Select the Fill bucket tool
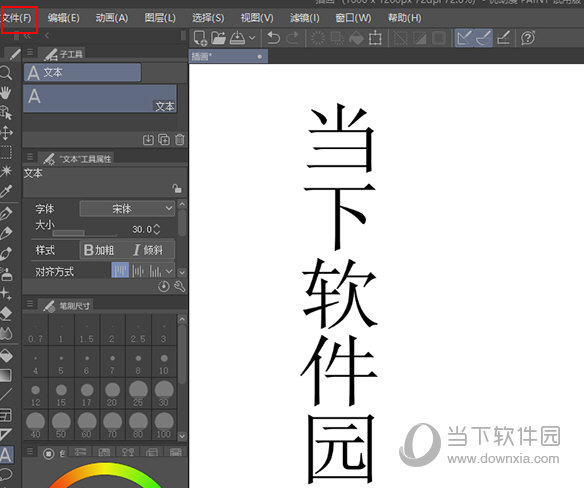Image resolution: width=584 pixels, height=488 pixels. pyautogui.click(x=6, y=356)
